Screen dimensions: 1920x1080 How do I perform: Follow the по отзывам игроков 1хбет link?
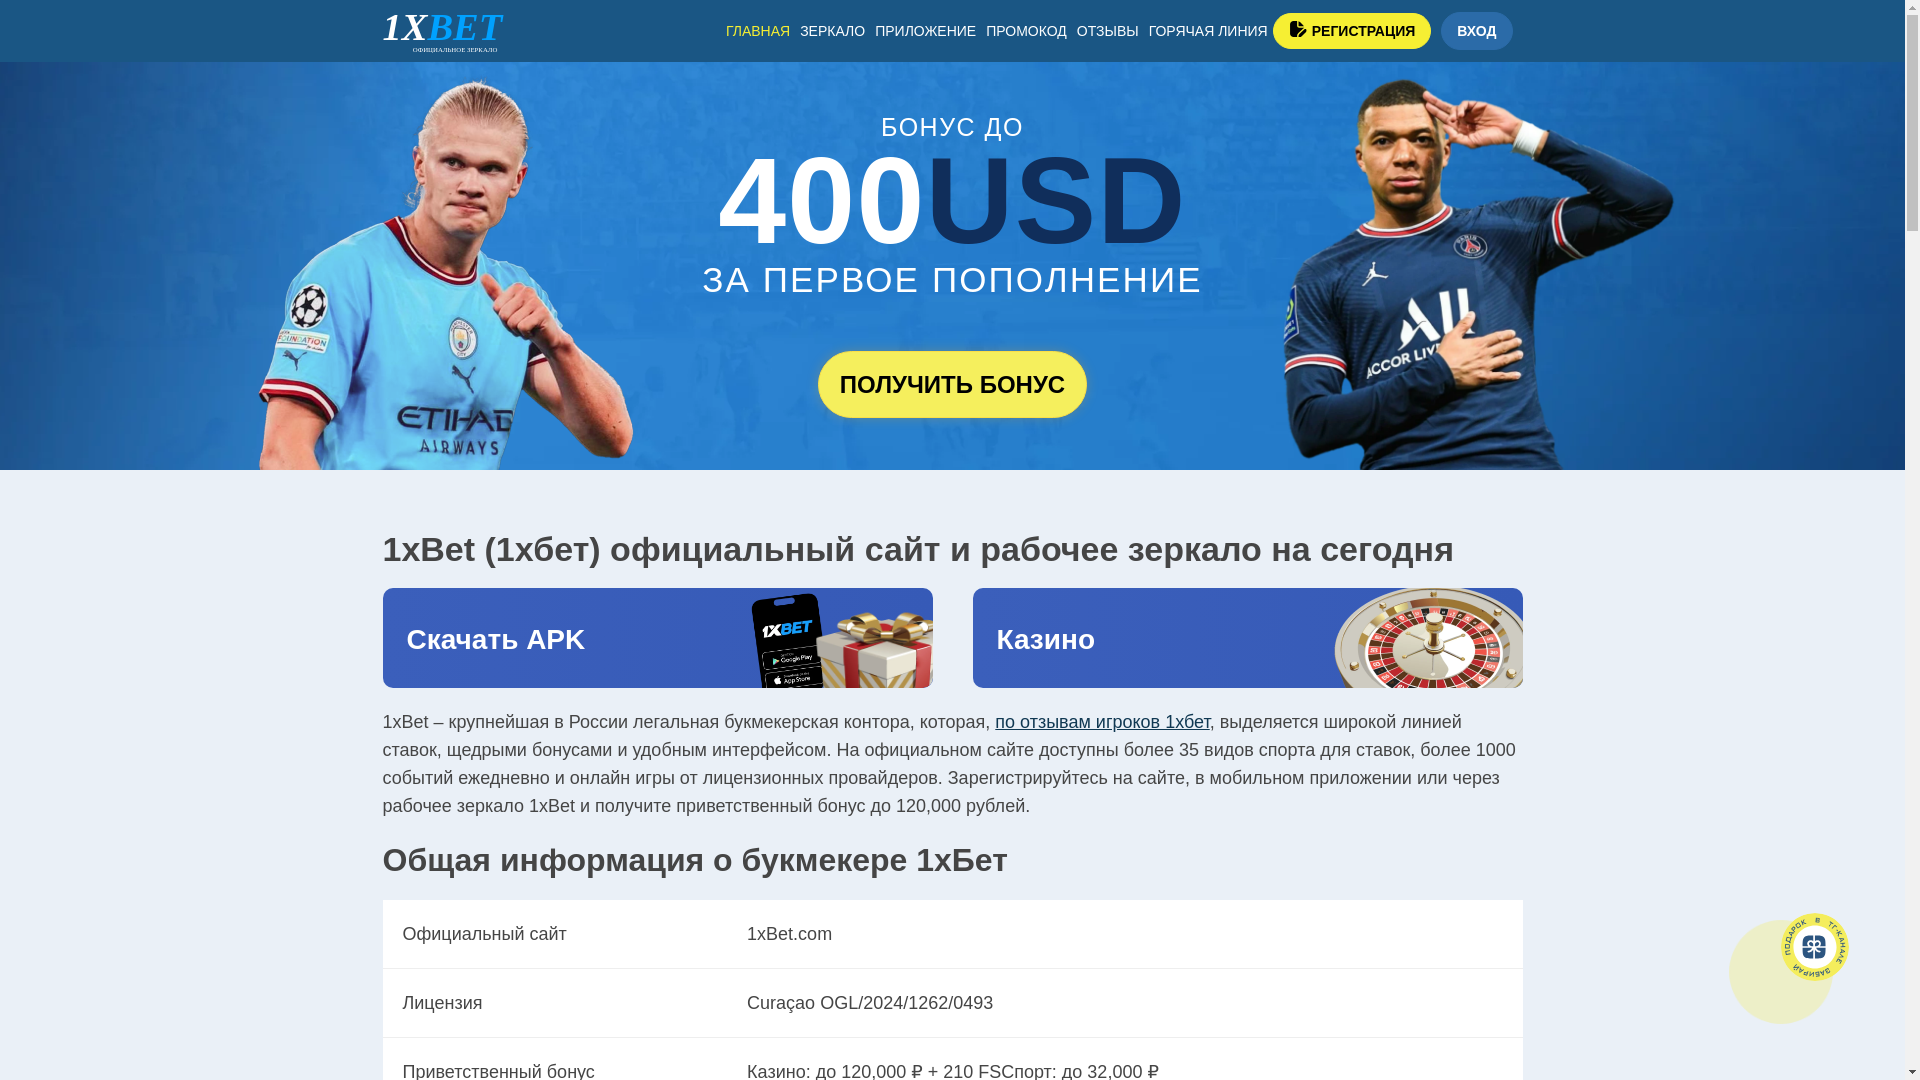click(x=1102, y=722)
